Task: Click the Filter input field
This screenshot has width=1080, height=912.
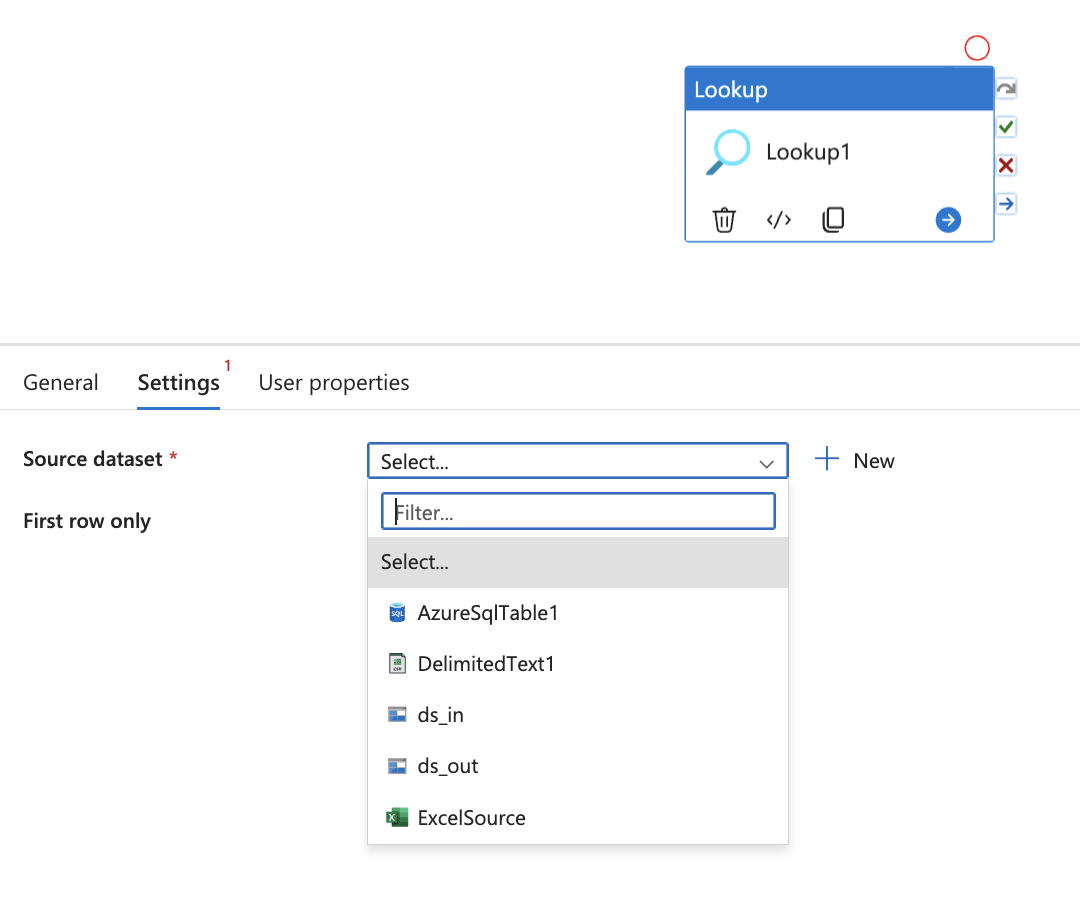Action: point(578,511)
